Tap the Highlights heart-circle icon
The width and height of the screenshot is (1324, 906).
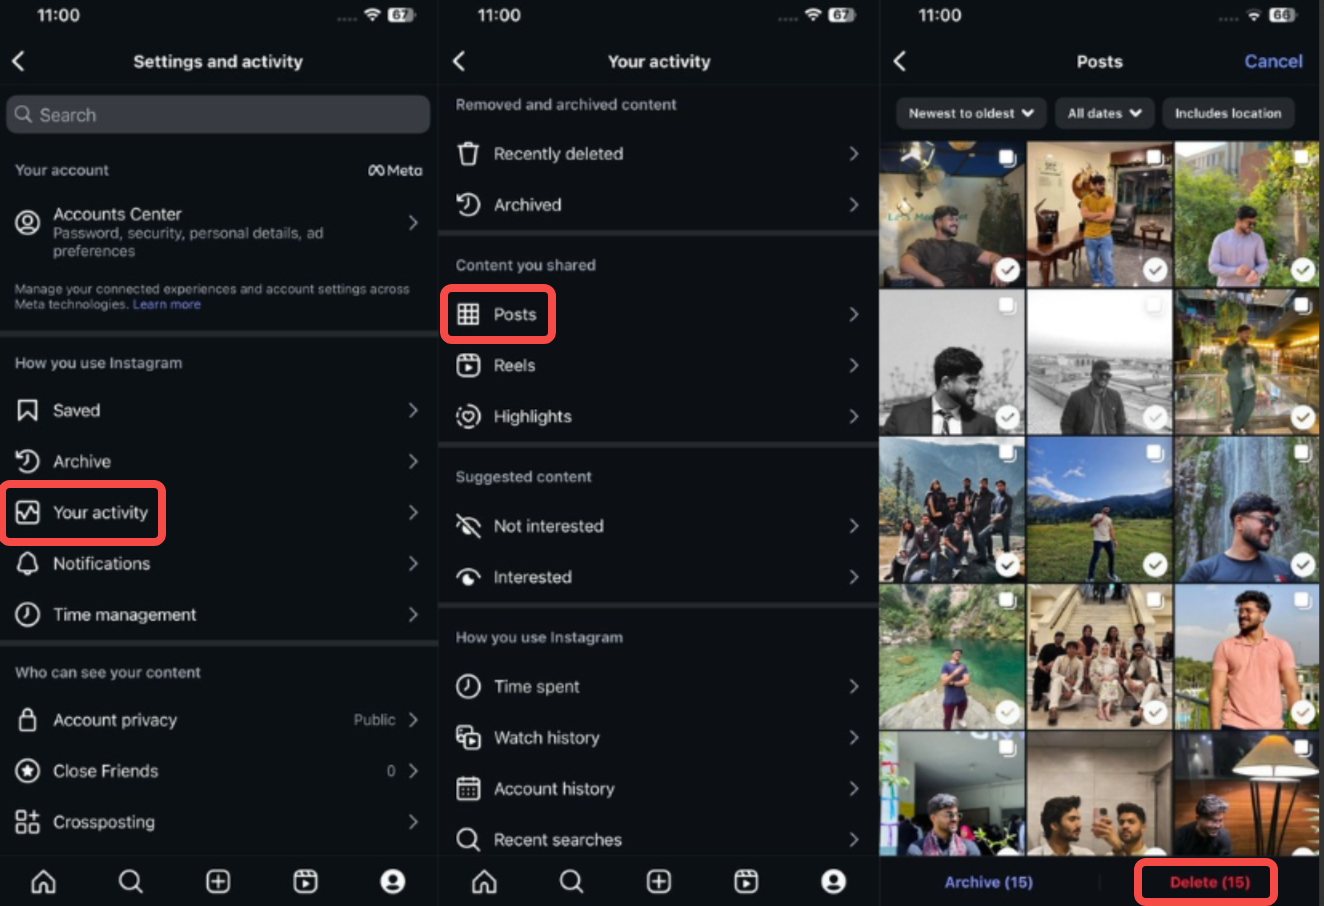(468, 417)
